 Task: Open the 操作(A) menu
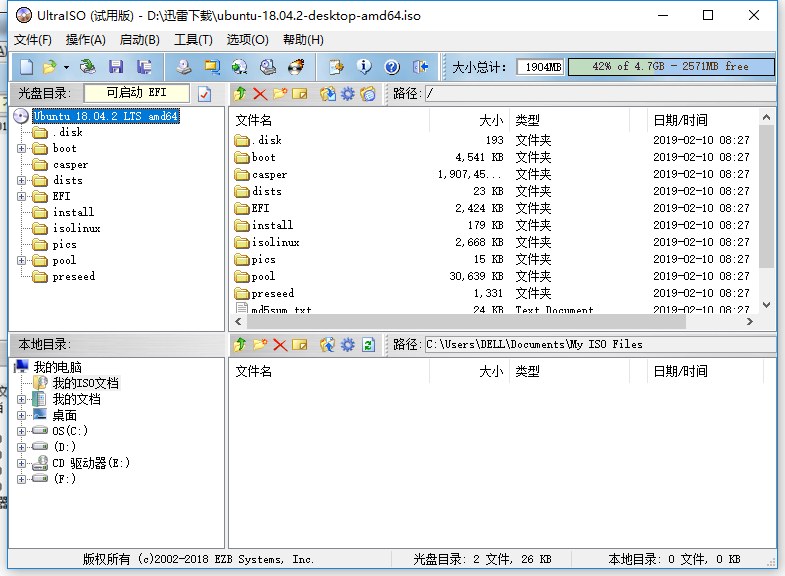tap(86, 40)
